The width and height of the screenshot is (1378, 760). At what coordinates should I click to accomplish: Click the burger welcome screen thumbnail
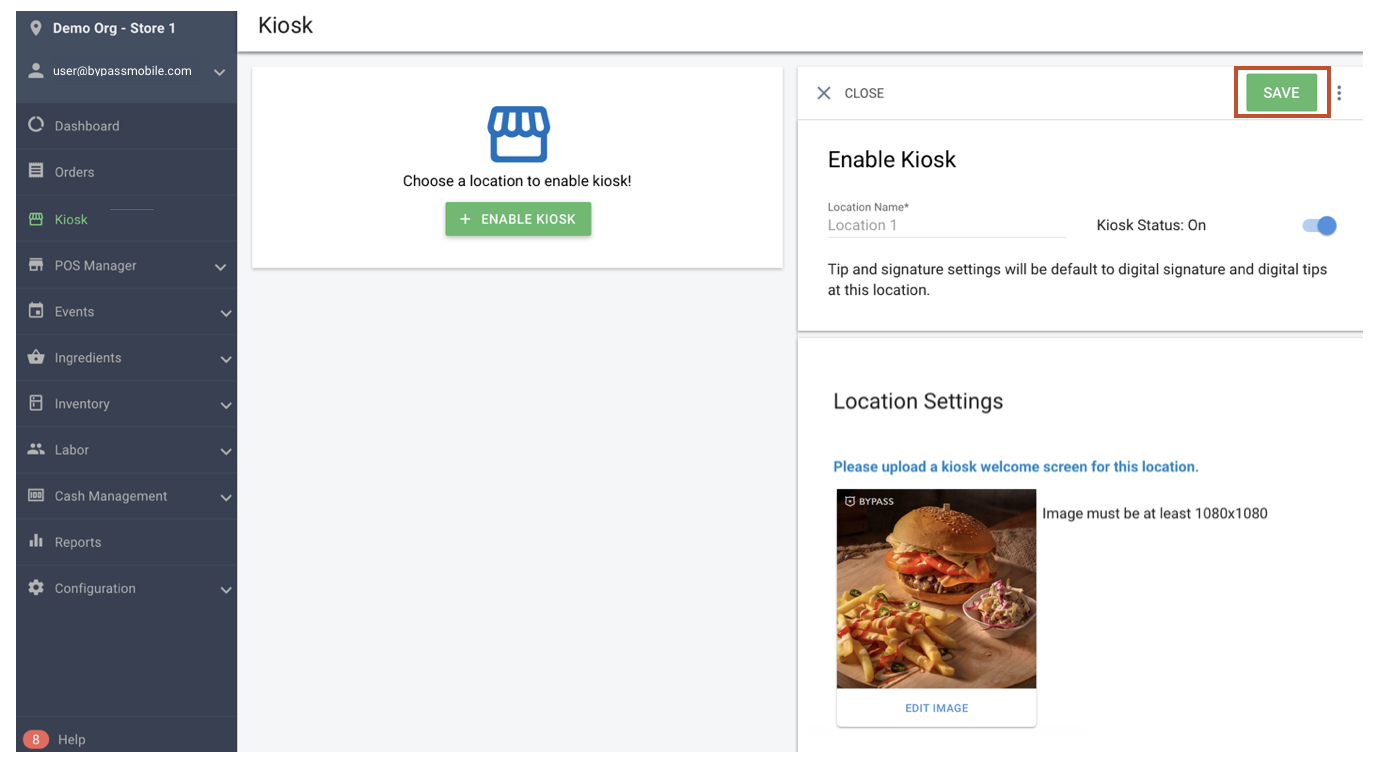[x=936, y=589]
